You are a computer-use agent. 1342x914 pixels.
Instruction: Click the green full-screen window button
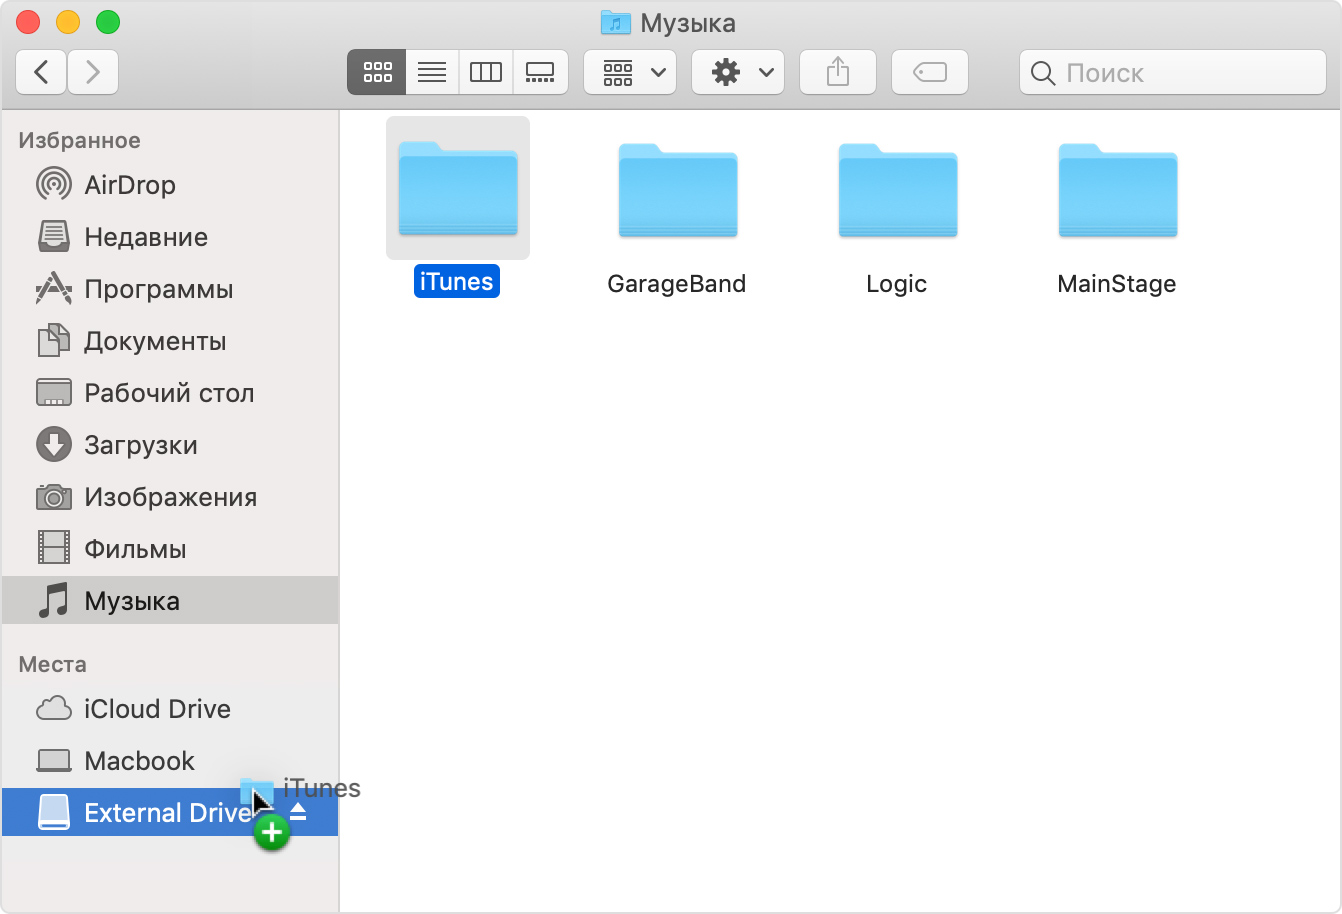click(x=107, y=22)
